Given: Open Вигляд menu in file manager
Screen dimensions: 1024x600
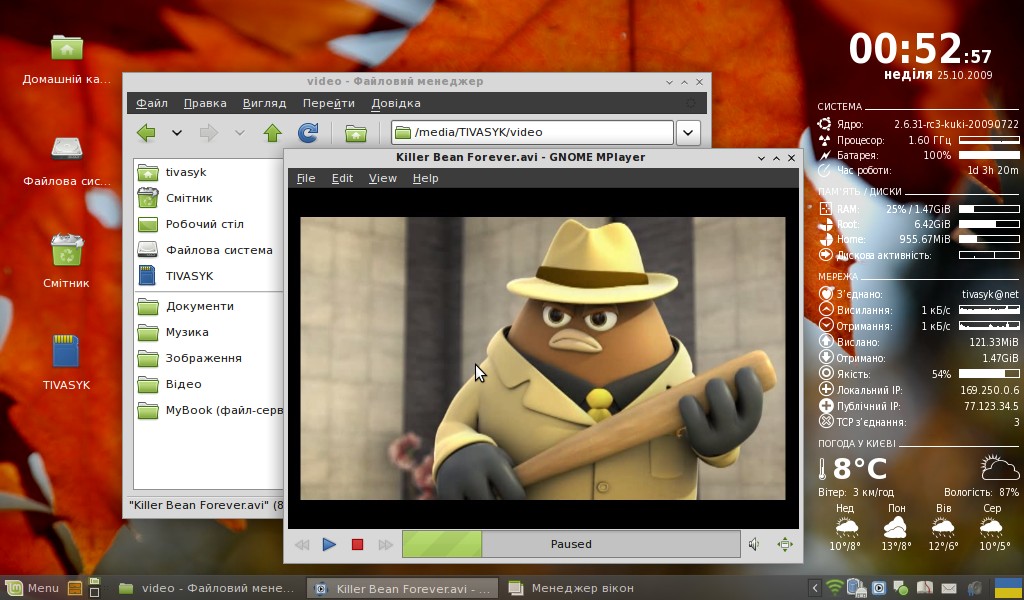Looking at the screenshot, I should (264, 103).
